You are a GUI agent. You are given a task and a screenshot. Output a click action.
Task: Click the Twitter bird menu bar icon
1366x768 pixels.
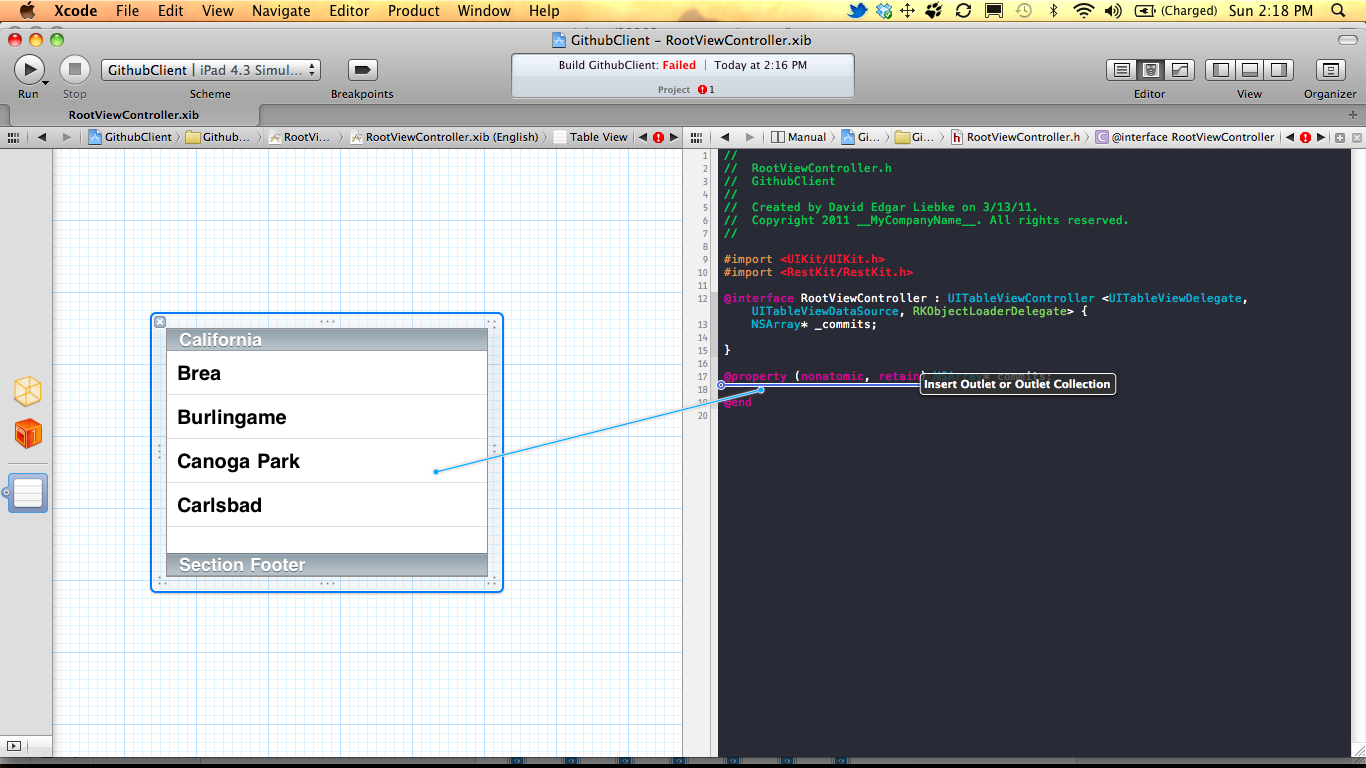857,11
